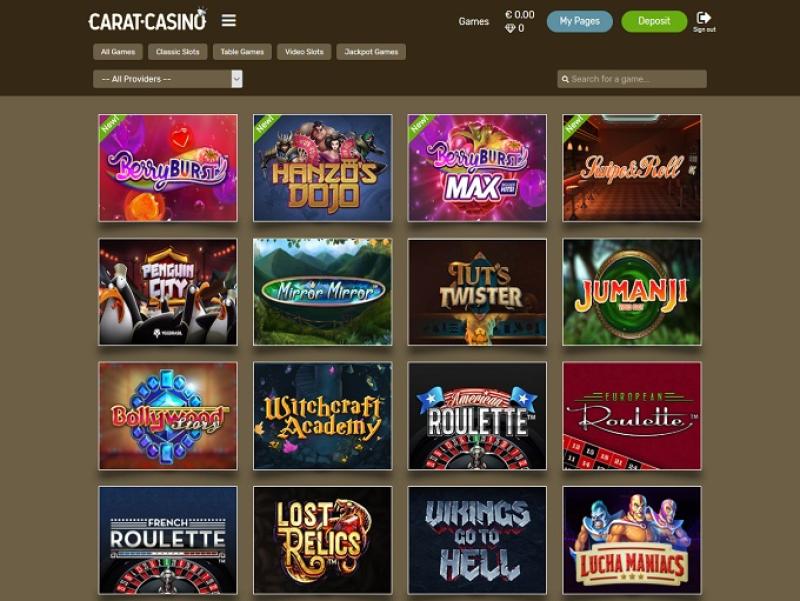The image size is (800, 601).
Task: Open the My Pages button
Action: coord(580,21)
